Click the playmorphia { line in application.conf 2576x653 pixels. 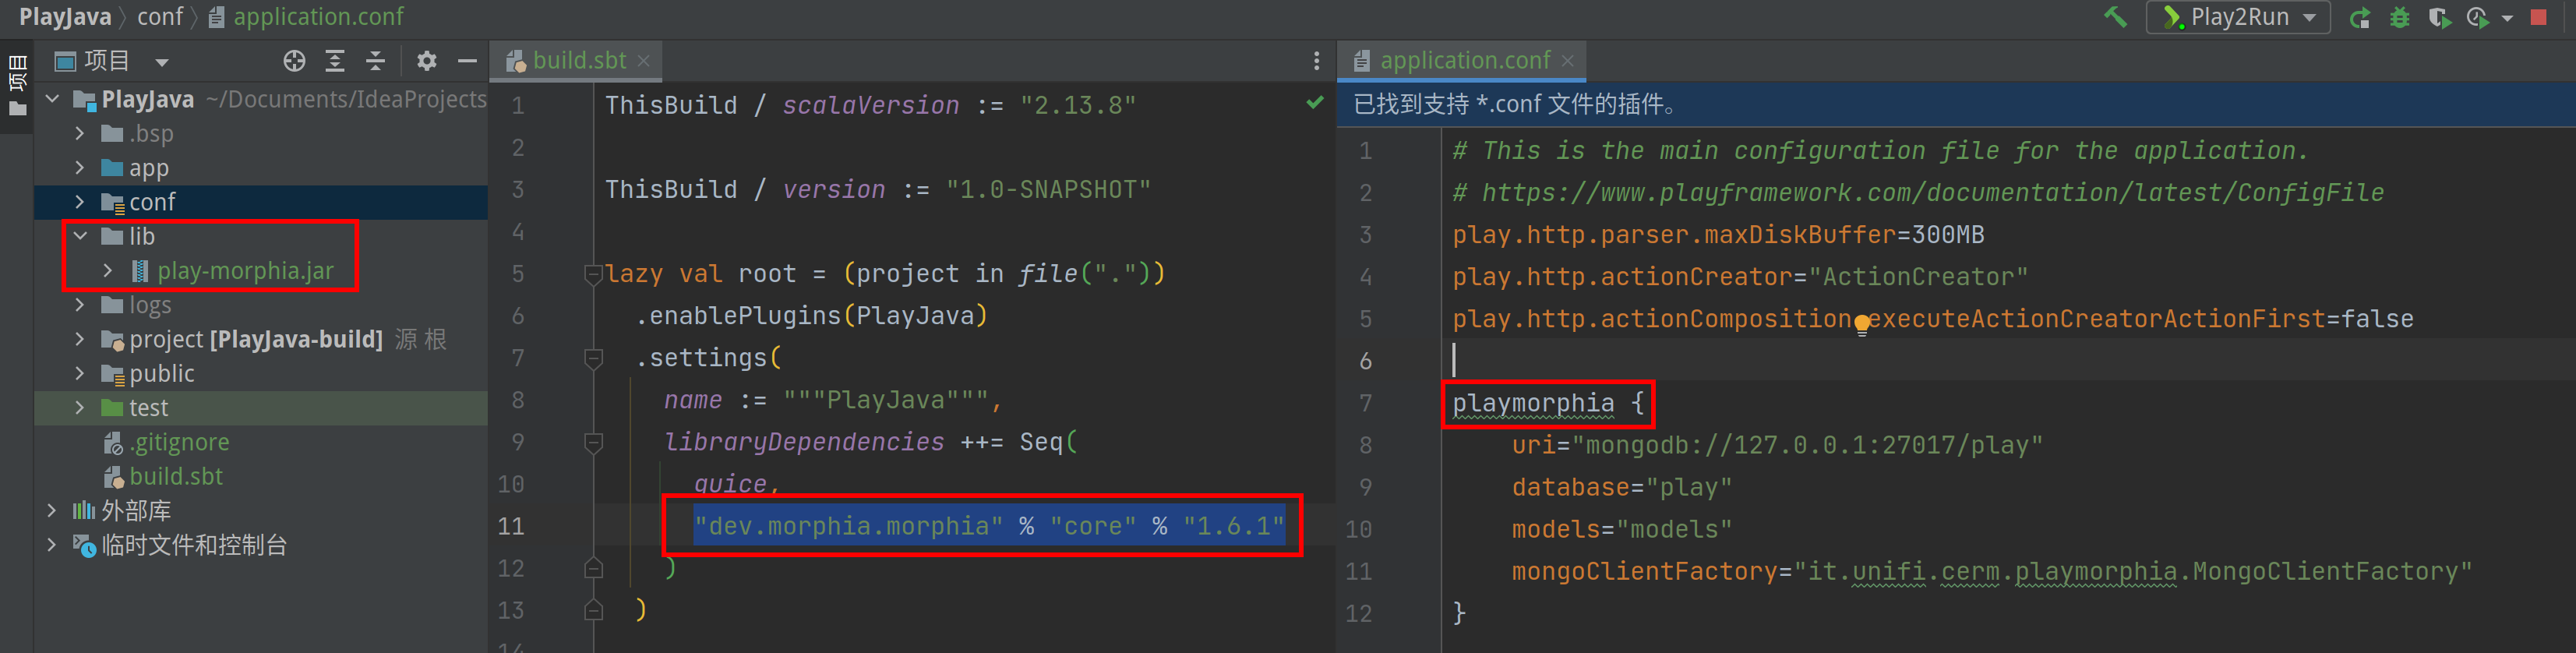click(1548, 403)
